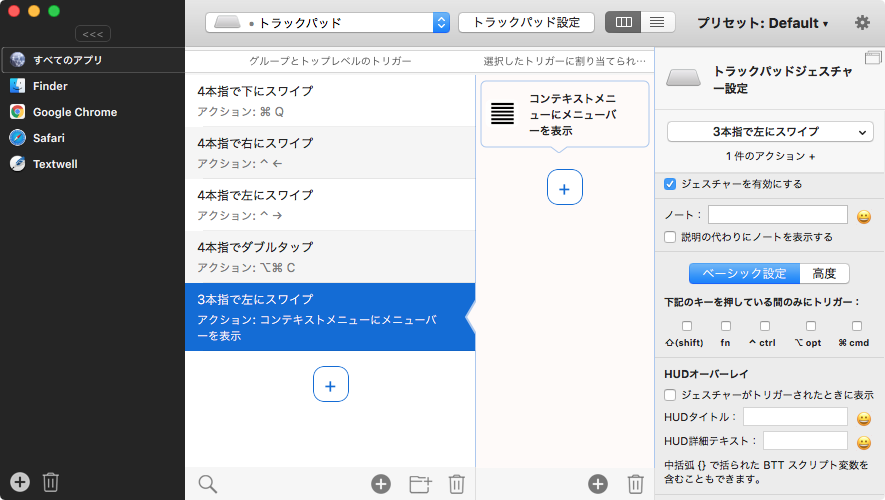
Task: Select the コンテキストメニューにメニューバーを表示 action card
Action: point(564,115)
